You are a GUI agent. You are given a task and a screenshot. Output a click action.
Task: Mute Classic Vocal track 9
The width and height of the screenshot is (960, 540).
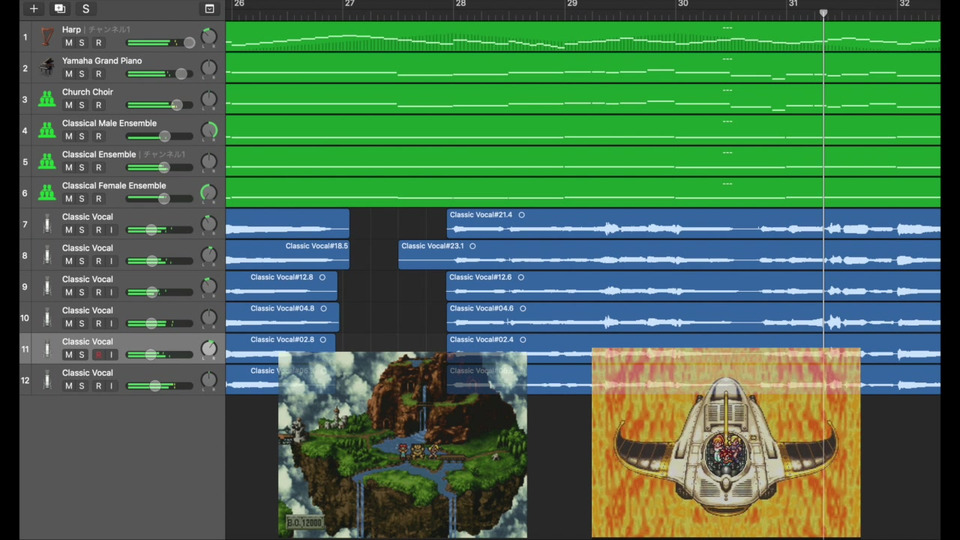(69, 293)
